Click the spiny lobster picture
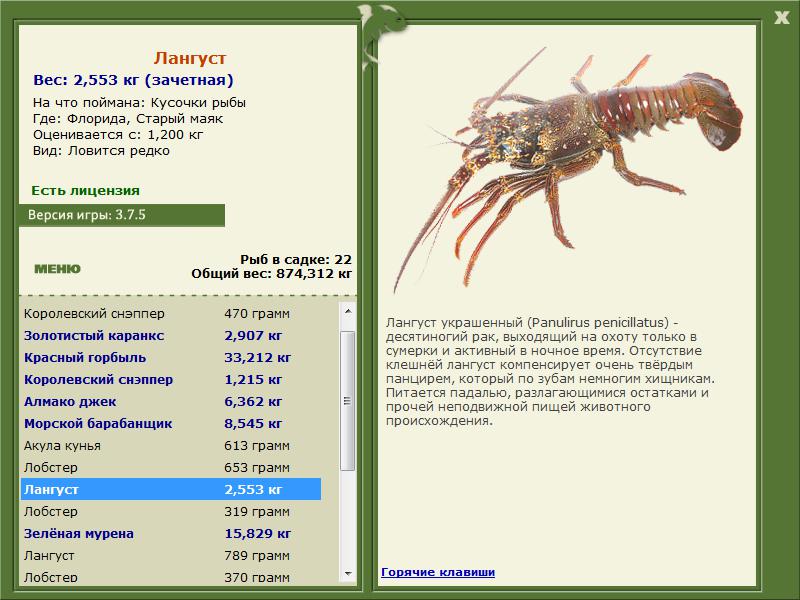Screen dimensions: 800x600 [x=567, y=168]
